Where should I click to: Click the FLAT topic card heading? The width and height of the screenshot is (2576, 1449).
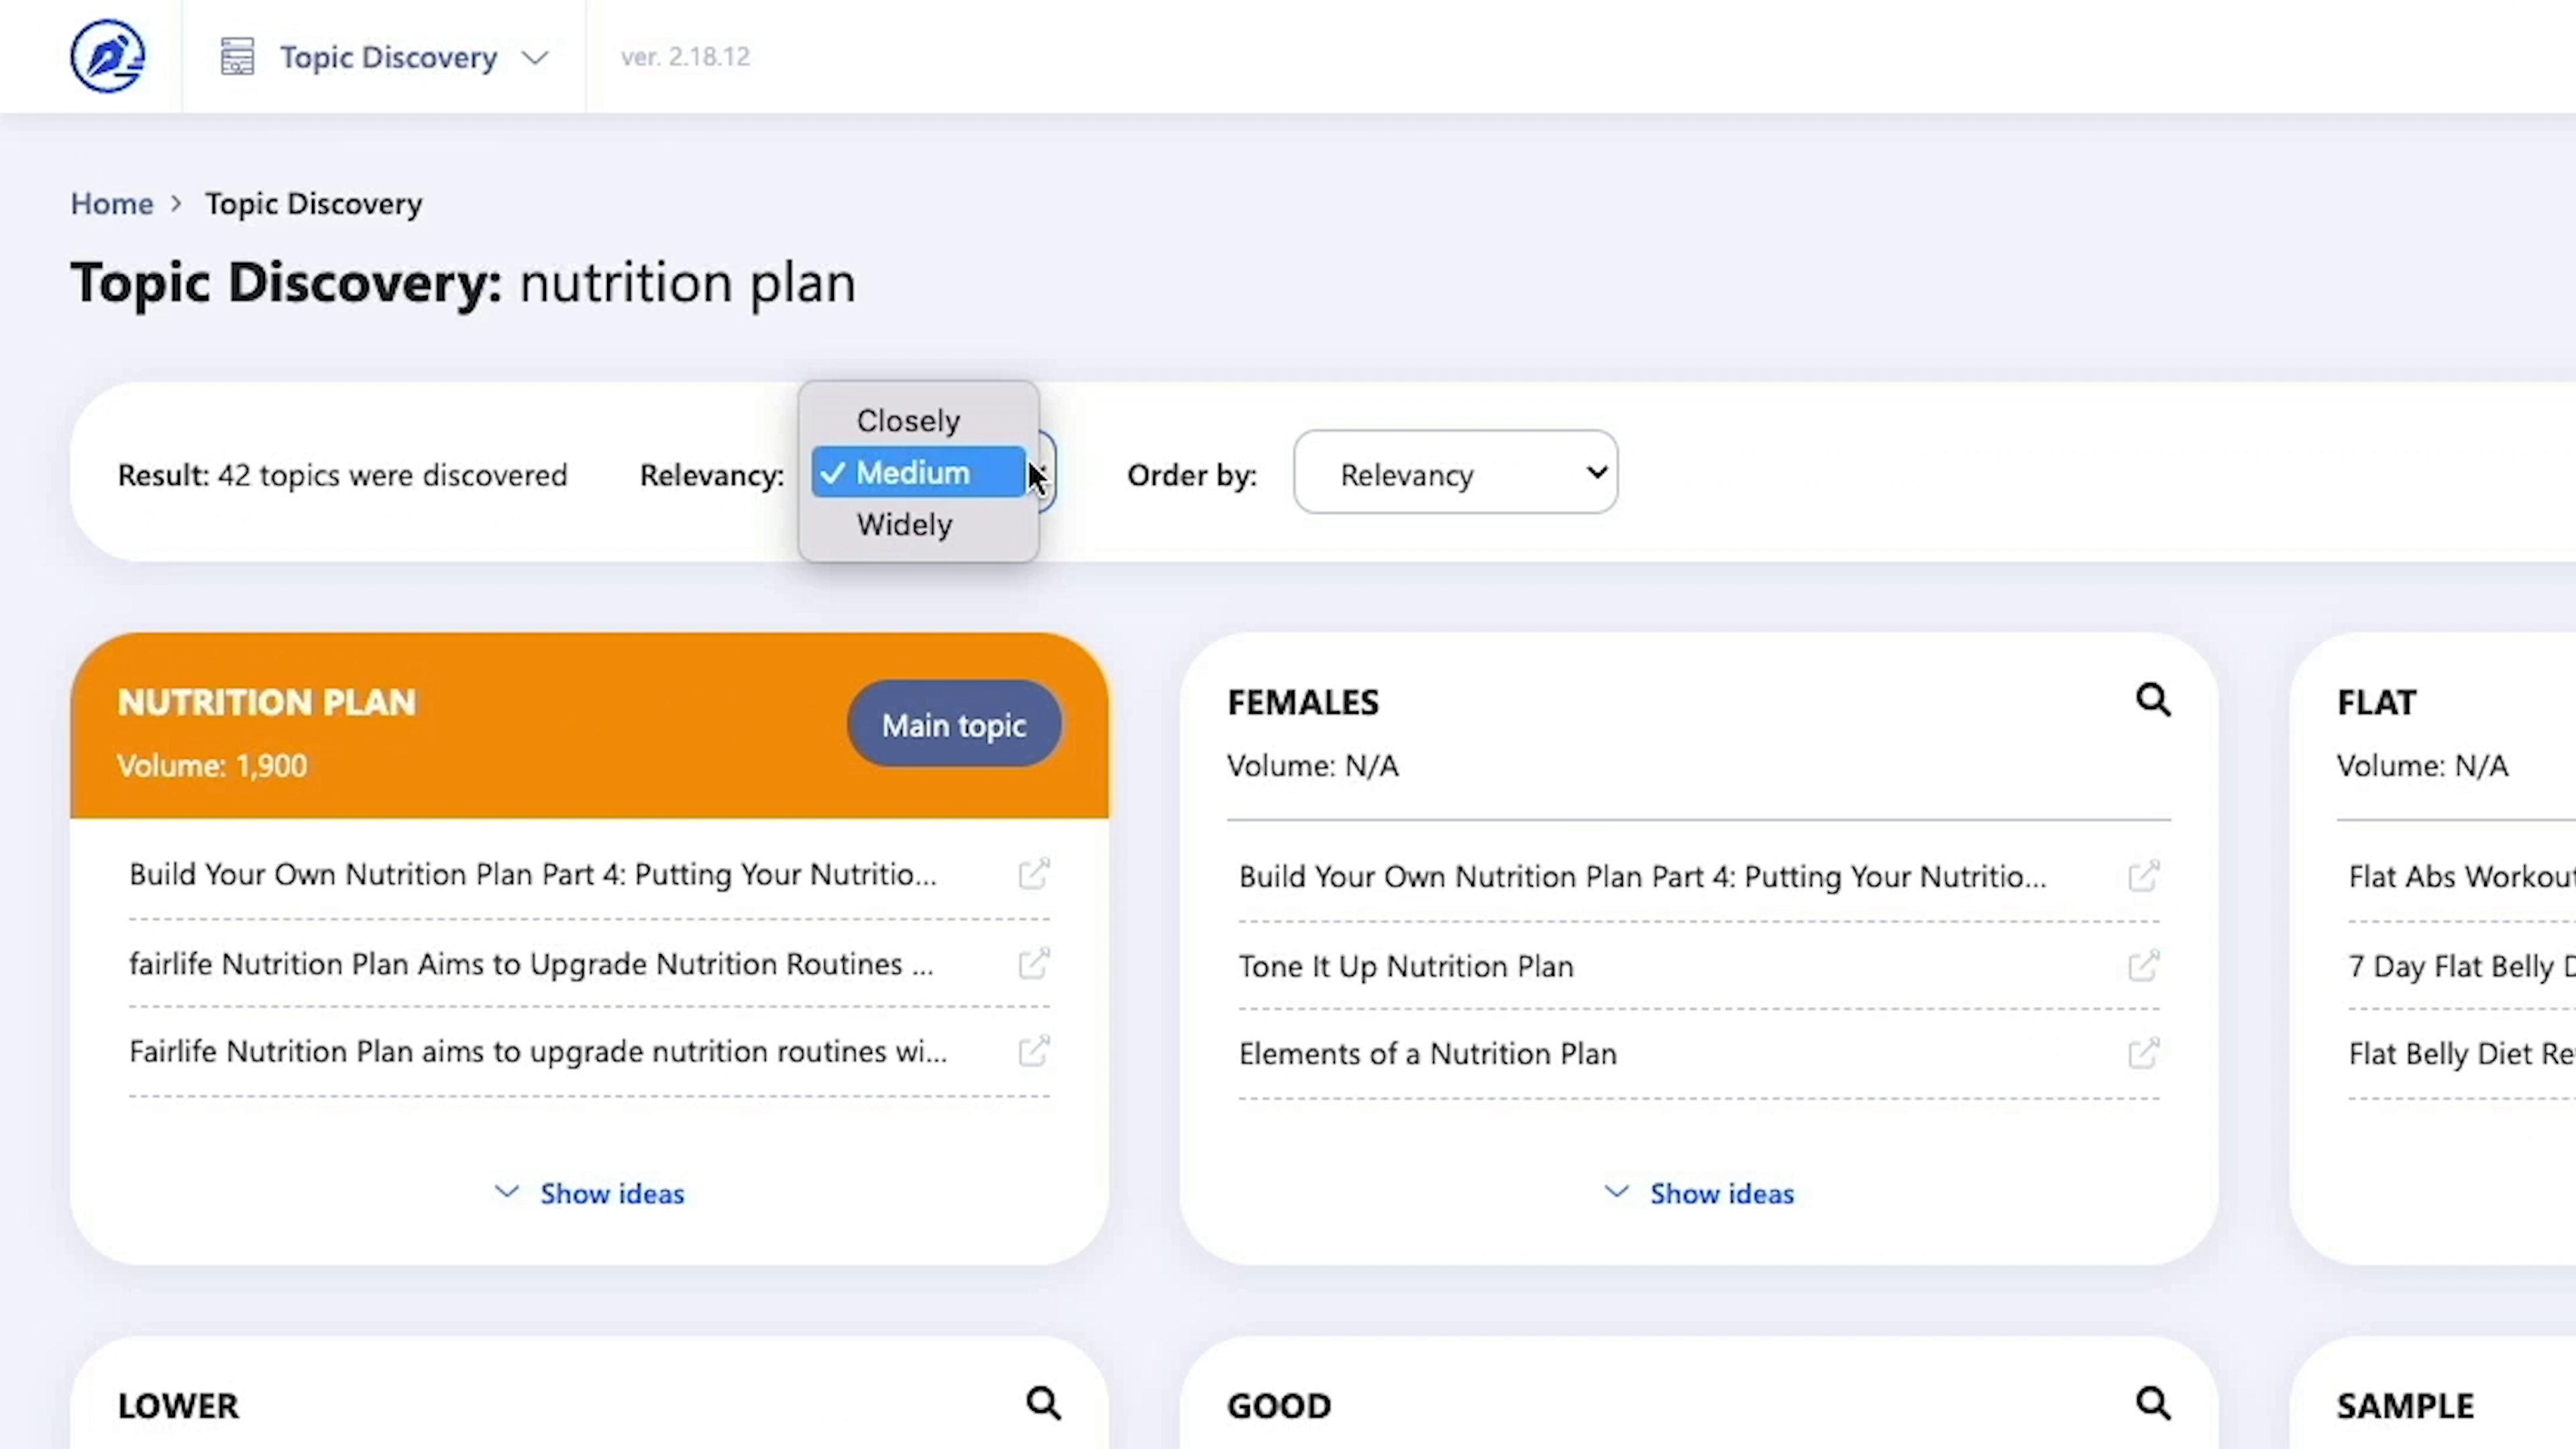(2376, 703)
